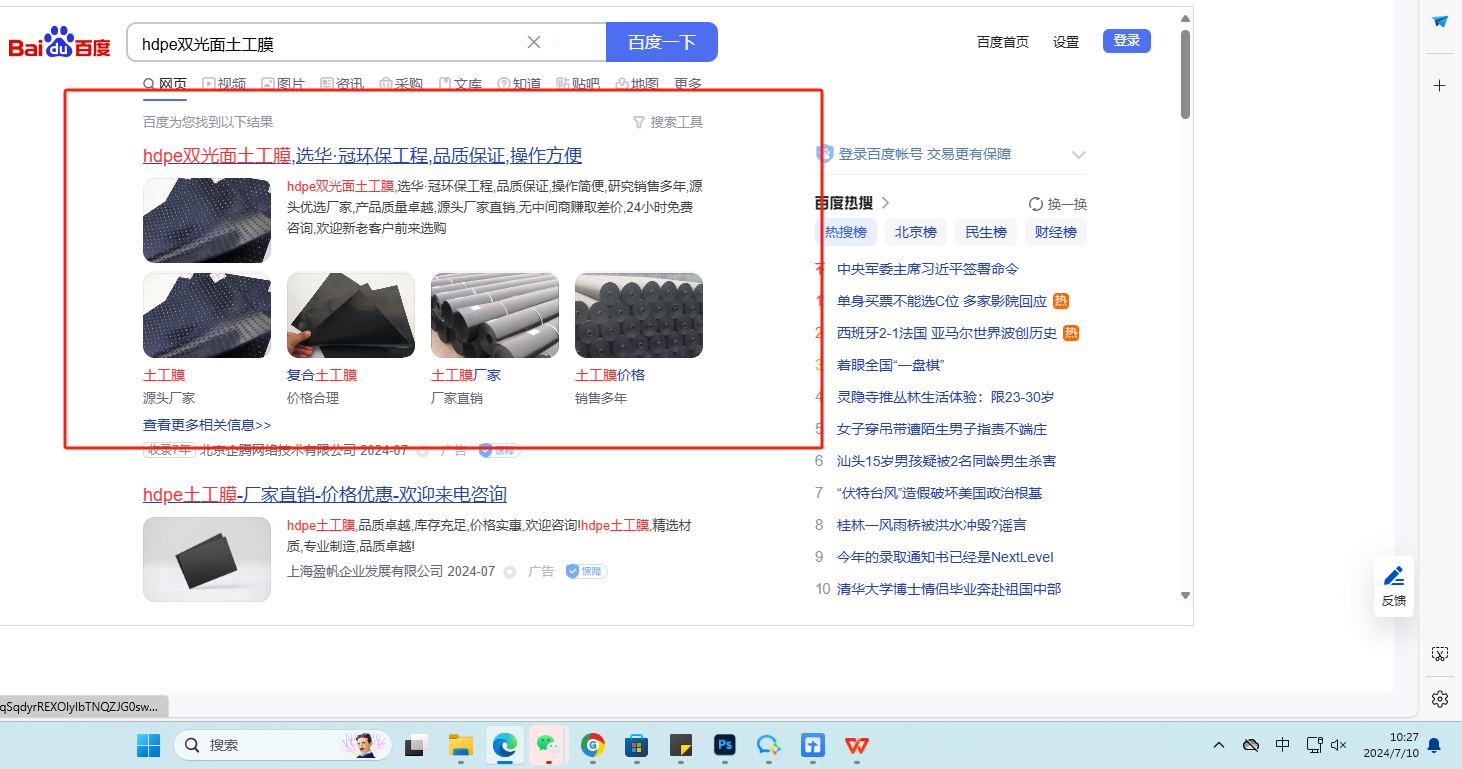Click the sidebar plus add icon

coord(1440,86)
